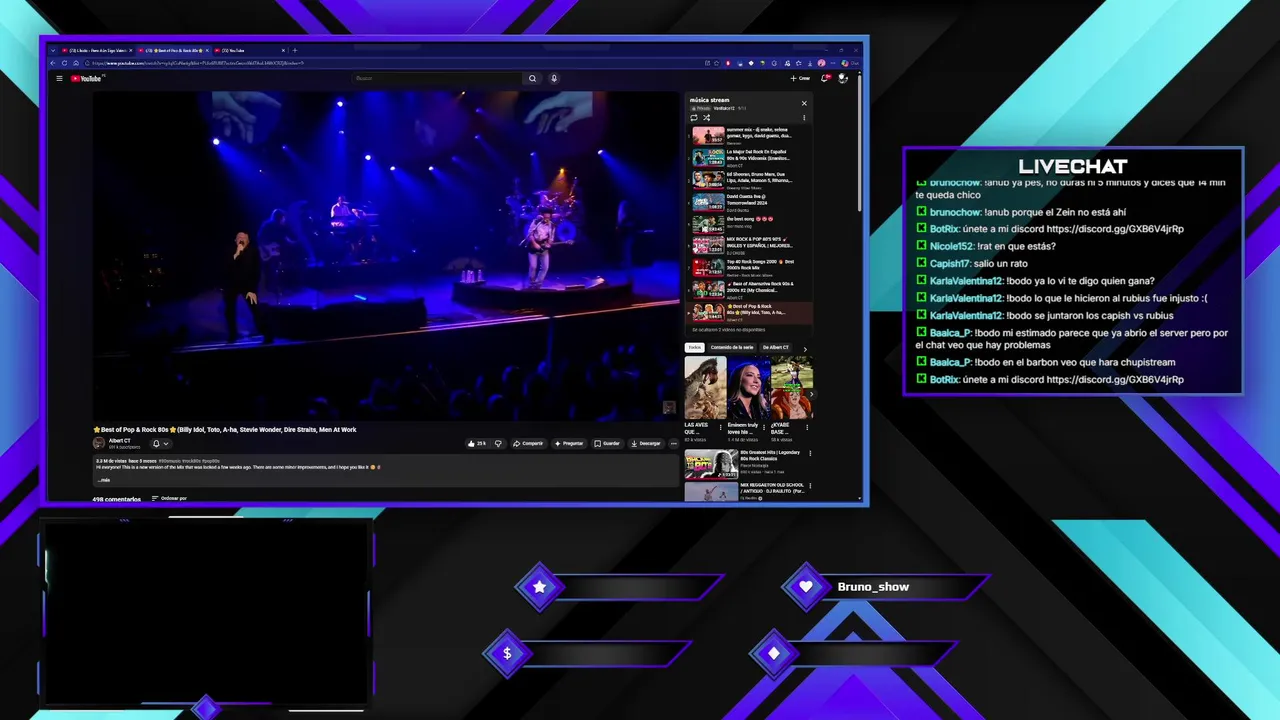1280x720 pixels.
Task: Click in the YouTube search field
Action: pos(437,78)
